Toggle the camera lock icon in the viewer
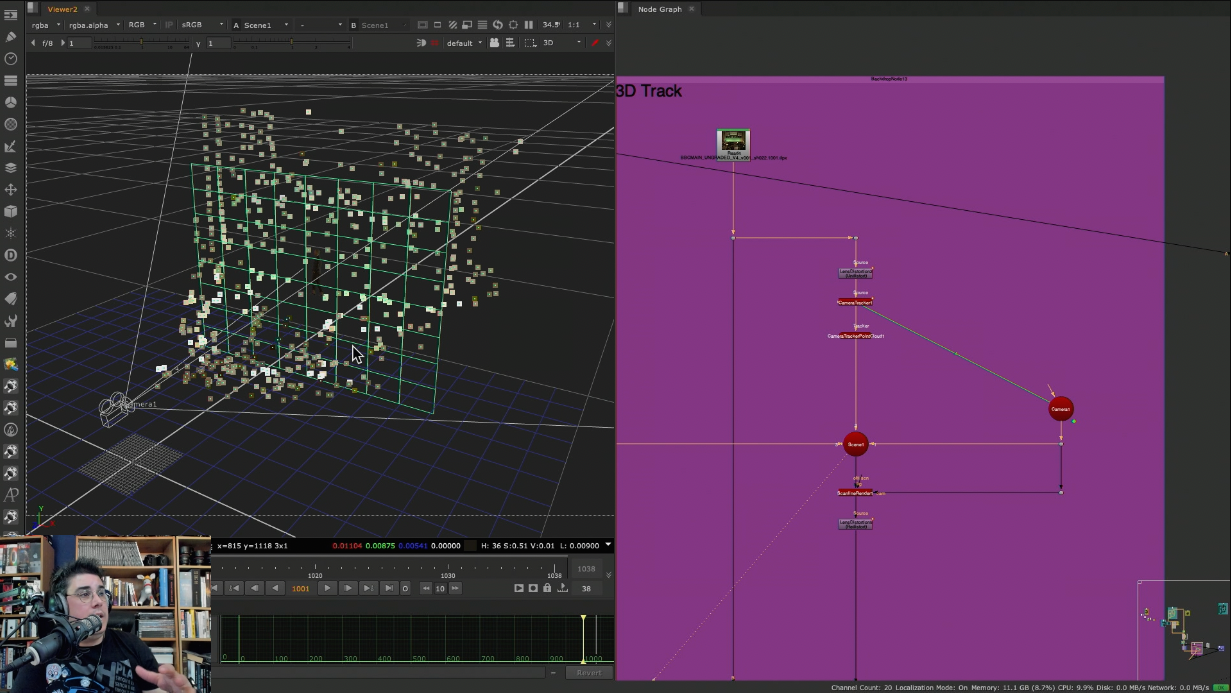 coord(494,43)
